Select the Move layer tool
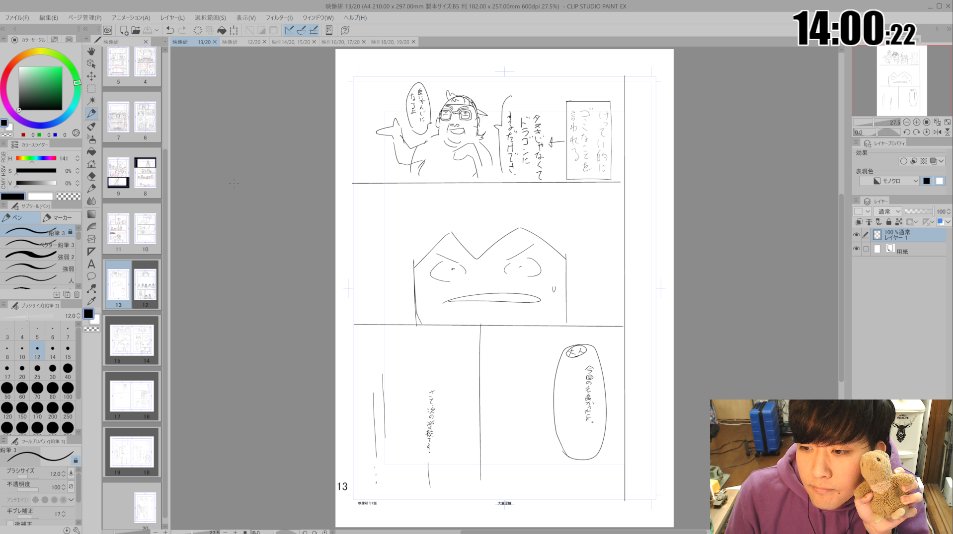953x534 pixels. 91,76
